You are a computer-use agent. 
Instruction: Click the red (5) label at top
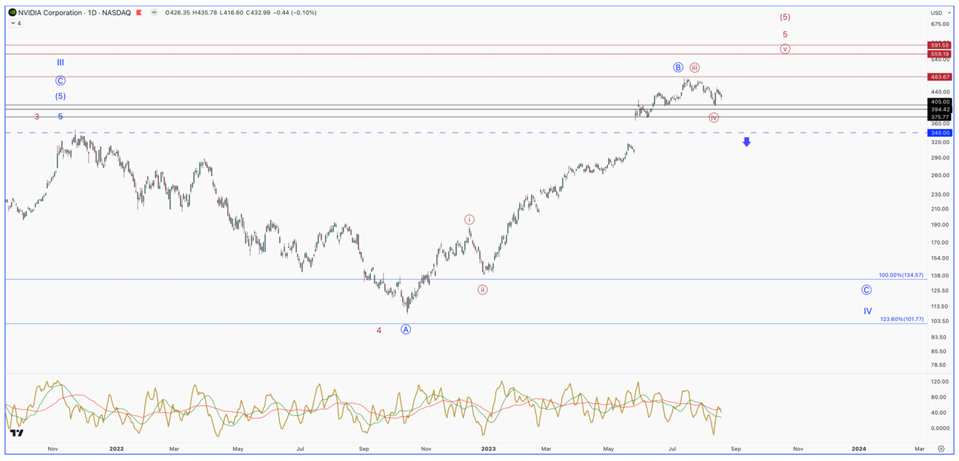785,17
